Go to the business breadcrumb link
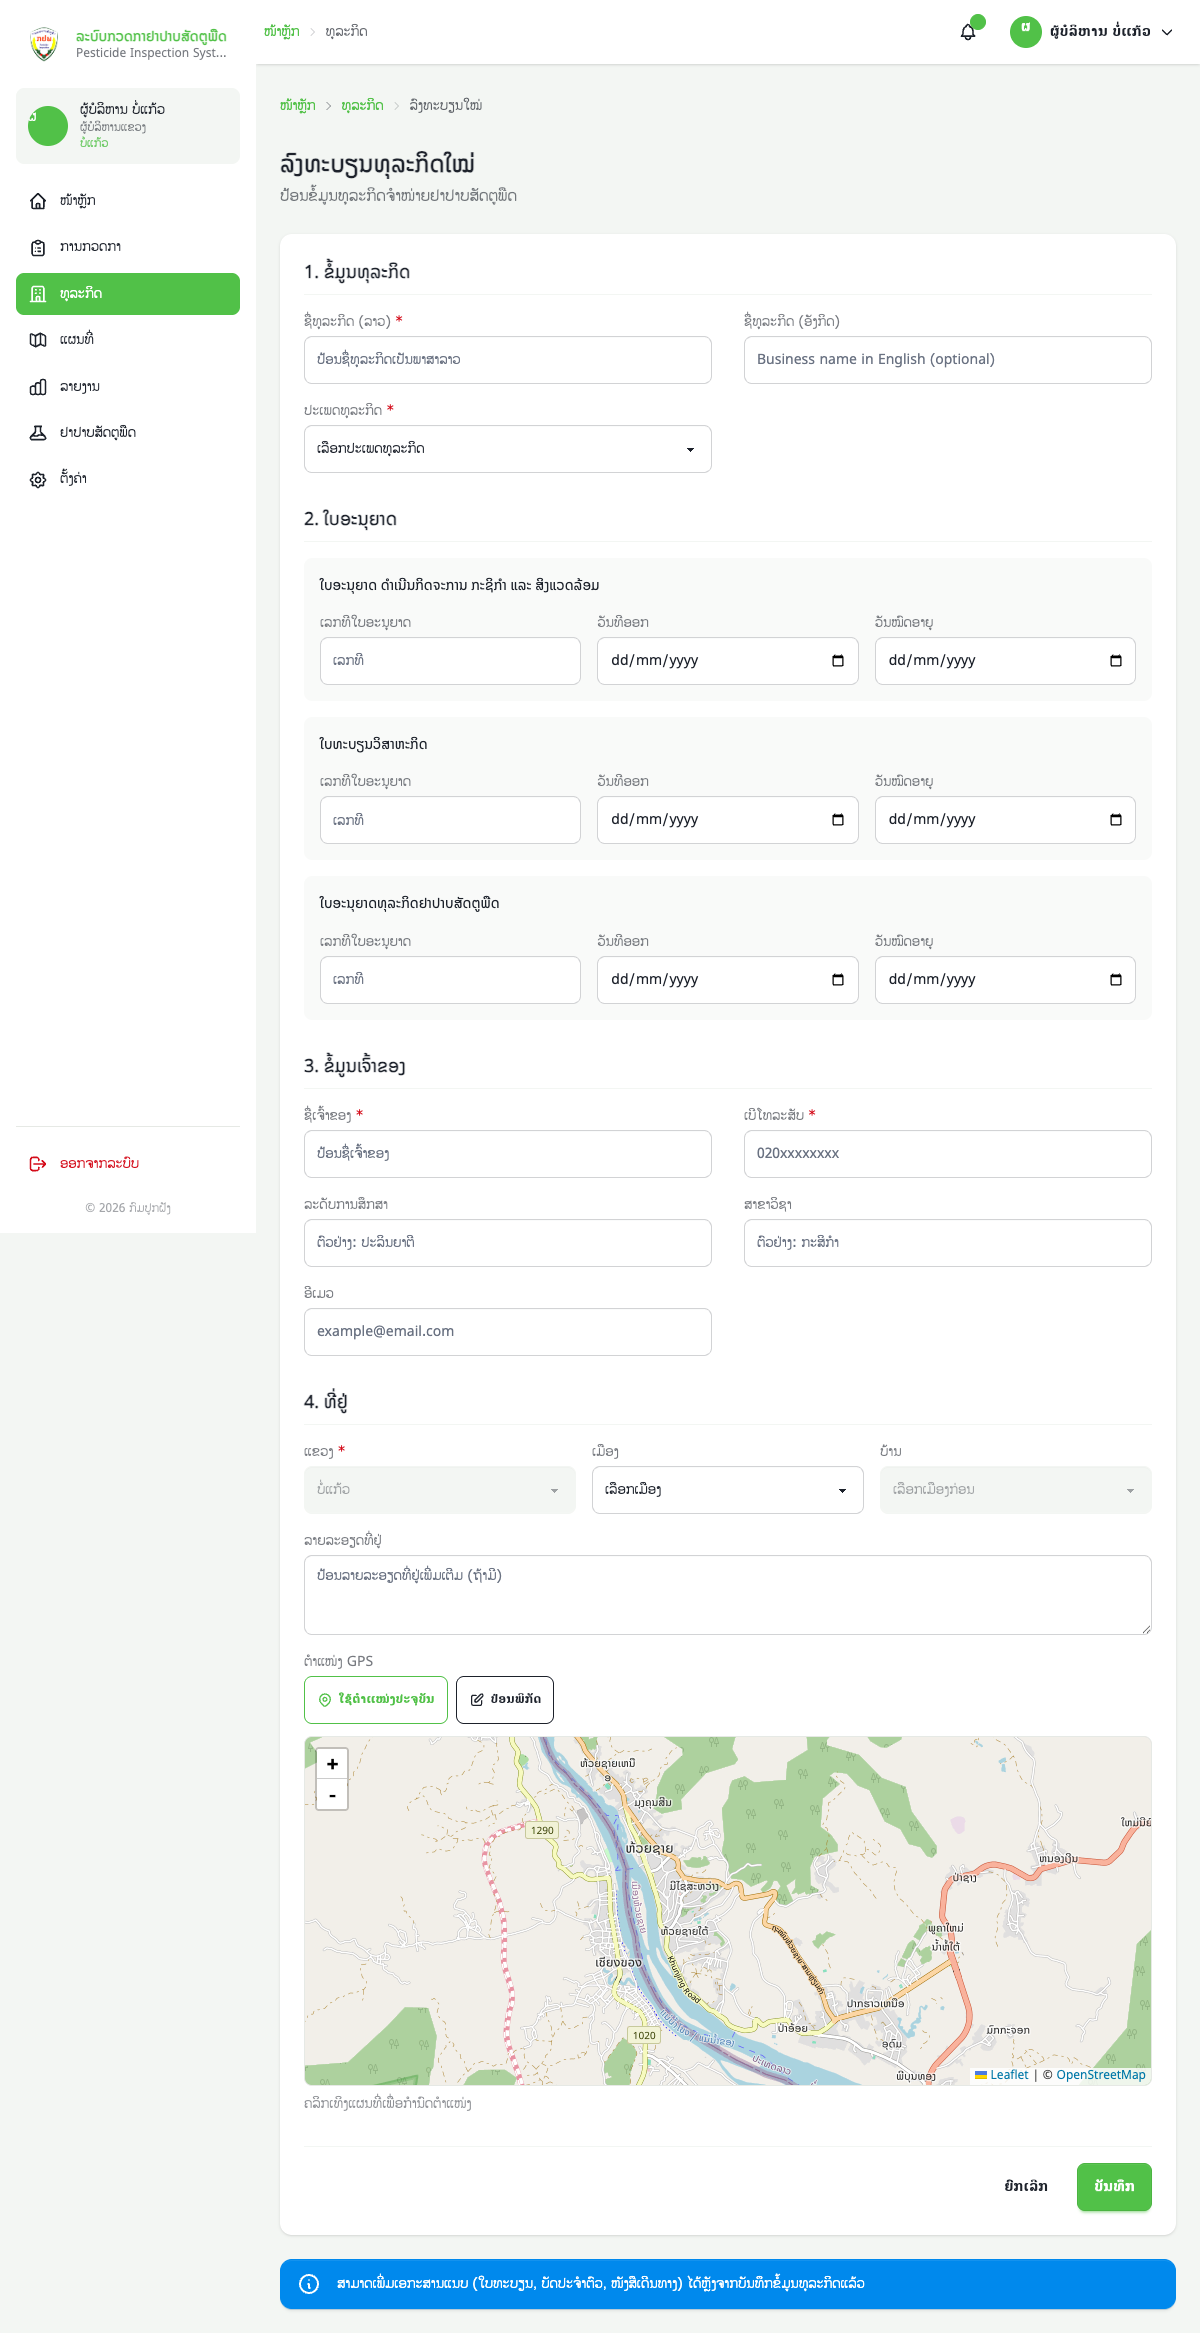1200x2333 pixels. (x=362, y=106)
